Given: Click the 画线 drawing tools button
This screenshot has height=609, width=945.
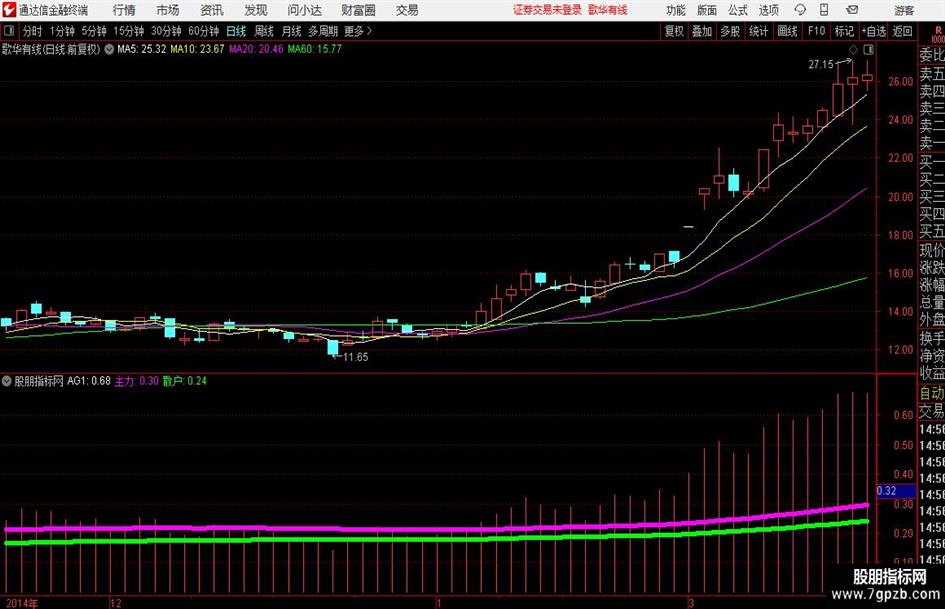Looking at the screenshot, I should [788, 31].
